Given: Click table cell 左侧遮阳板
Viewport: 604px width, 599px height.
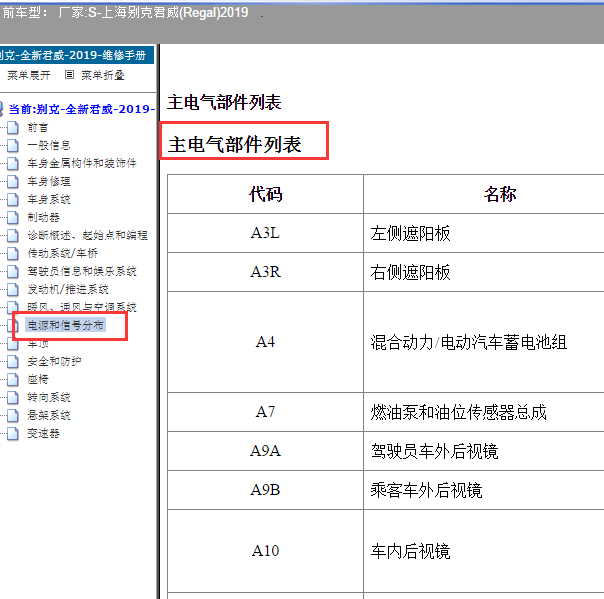Looking at the screenshot, I should click(484, 233).
